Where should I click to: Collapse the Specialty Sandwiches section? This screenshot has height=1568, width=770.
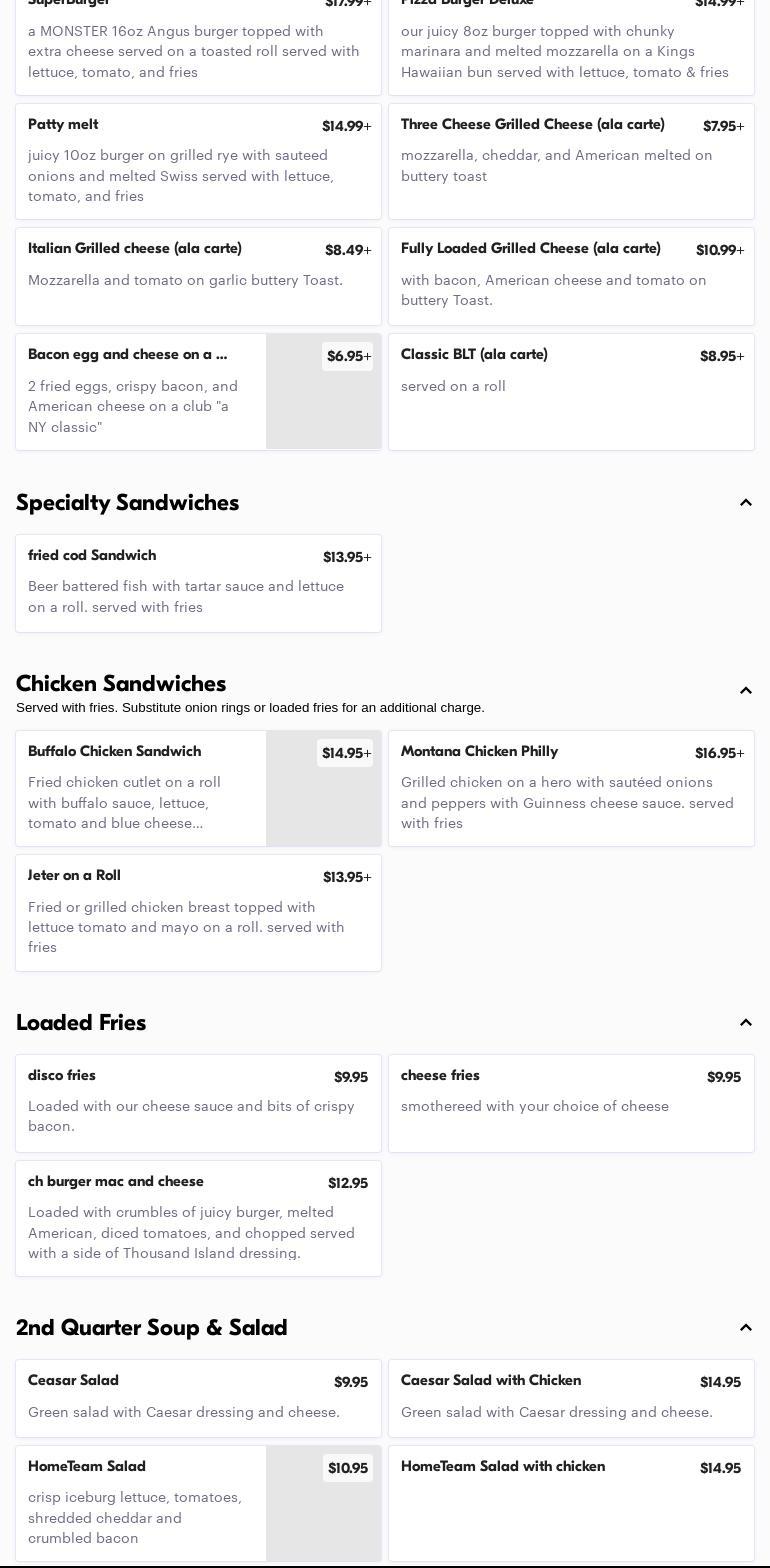[x=745, y=503]
